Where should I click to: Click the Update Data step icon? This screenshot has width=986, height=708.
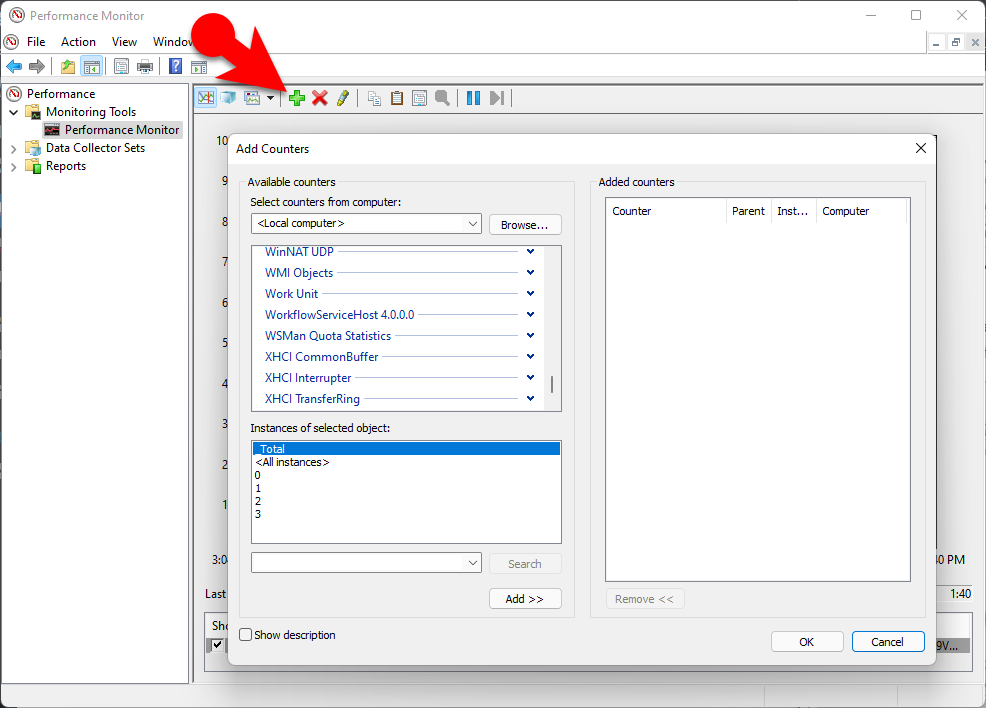(x=497, y=98)
